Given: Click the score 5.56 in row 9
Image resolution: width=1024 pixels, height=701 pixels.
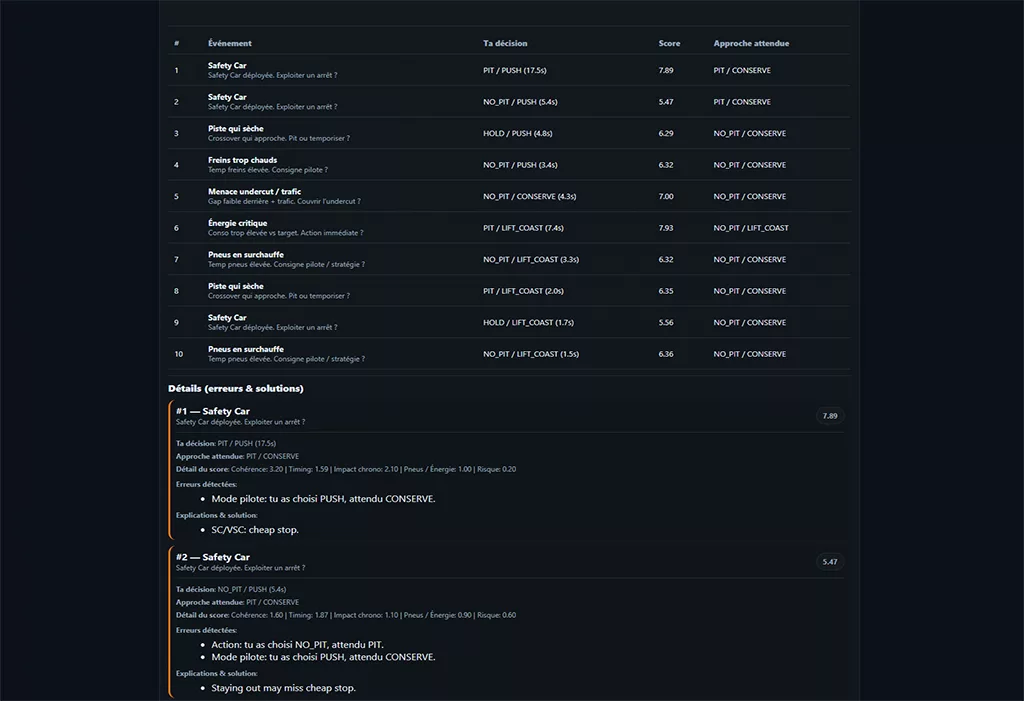Looking at the screenshot, I should coord(666,323).
